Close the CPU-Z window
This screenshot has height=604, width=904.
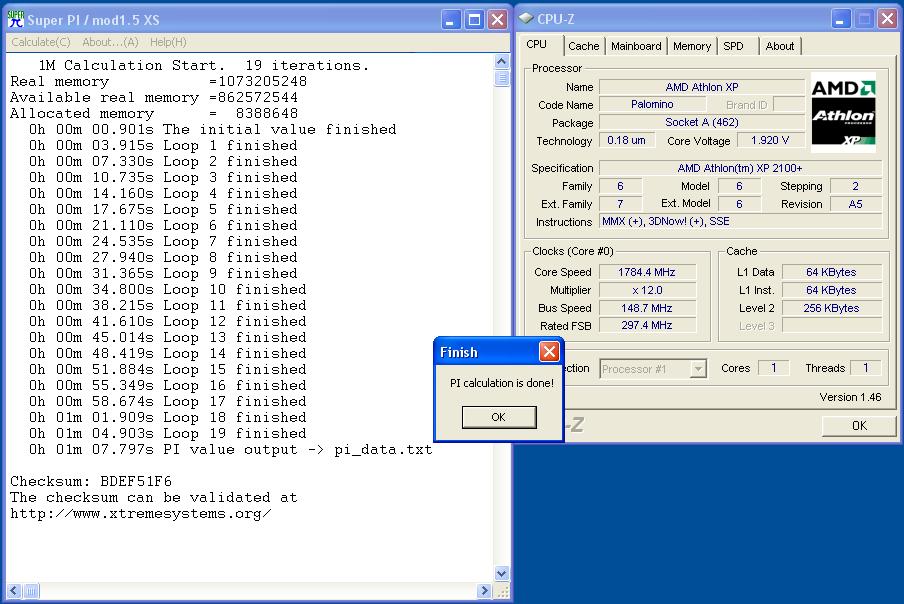tap(887, 19)
